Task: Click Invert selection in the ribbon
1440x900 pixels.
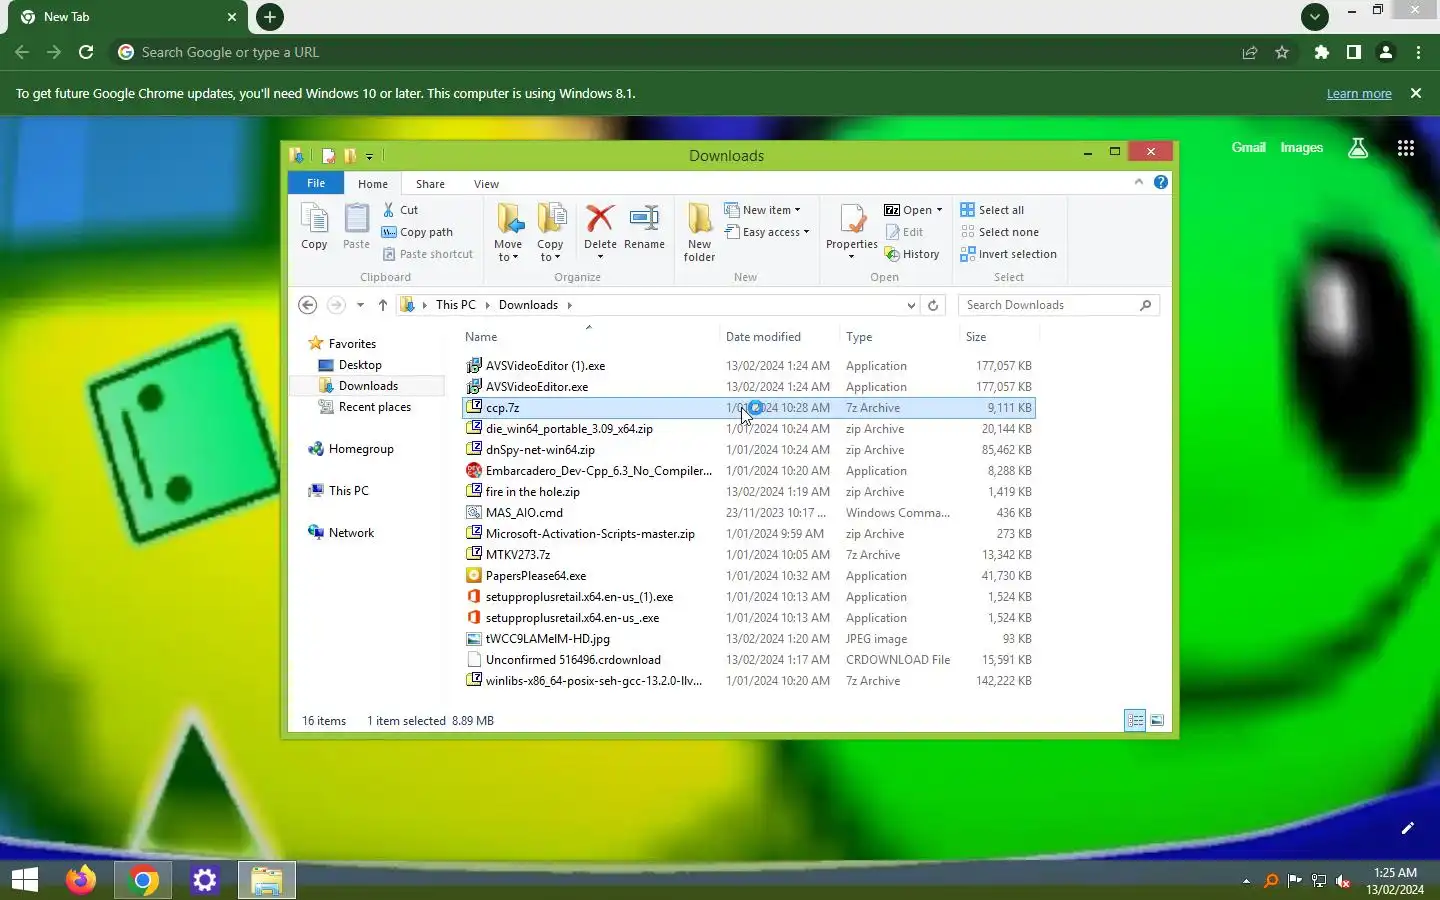Action: 1008,254
